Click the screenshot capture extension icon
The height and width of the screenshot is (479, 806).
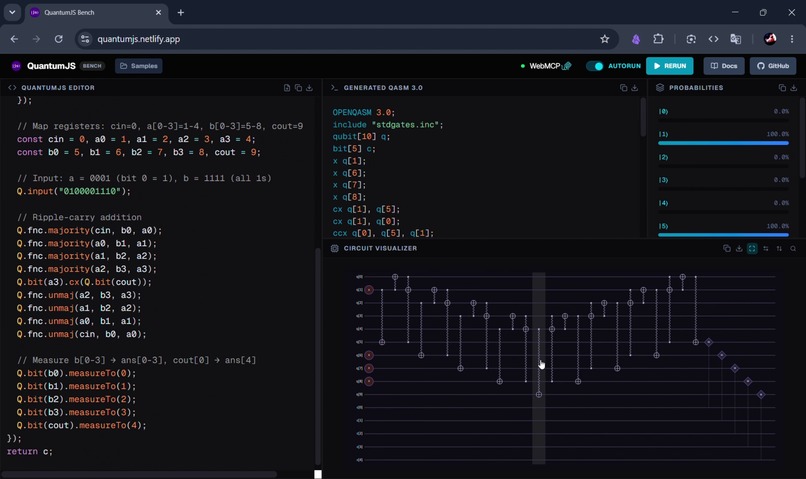(x=691, y=39)
